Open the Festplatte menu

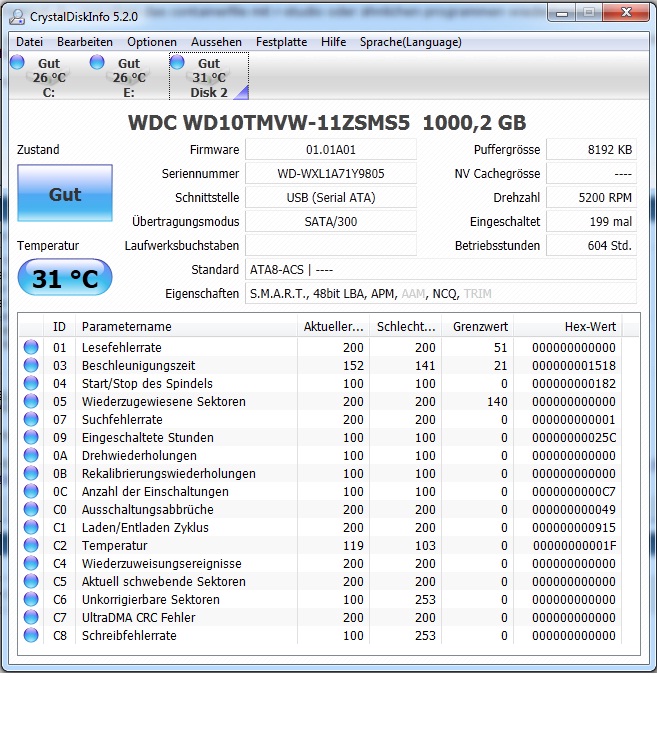click(x=281, y=42)
